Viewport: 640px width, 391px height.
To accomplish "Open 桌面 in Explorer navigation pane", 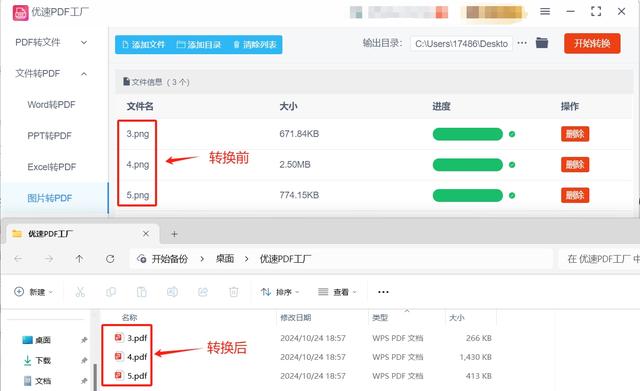I will [x=37, y=340].
